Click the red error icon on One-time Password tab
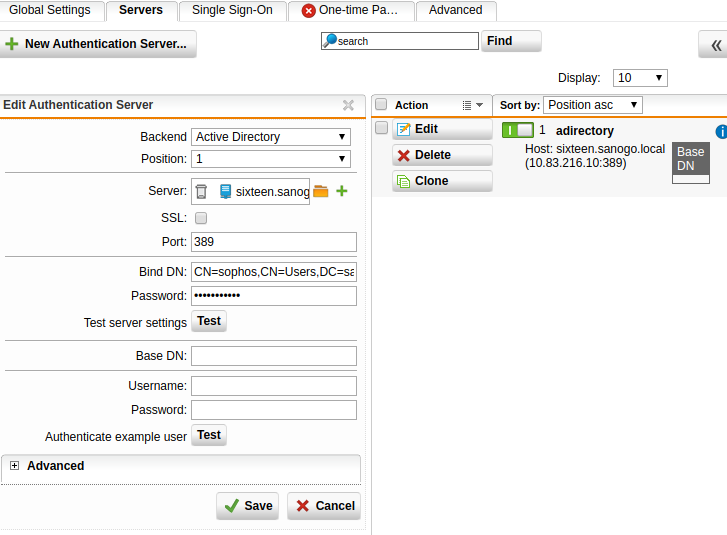Viewport: 727px width, 535px height. tap(308, 11)
